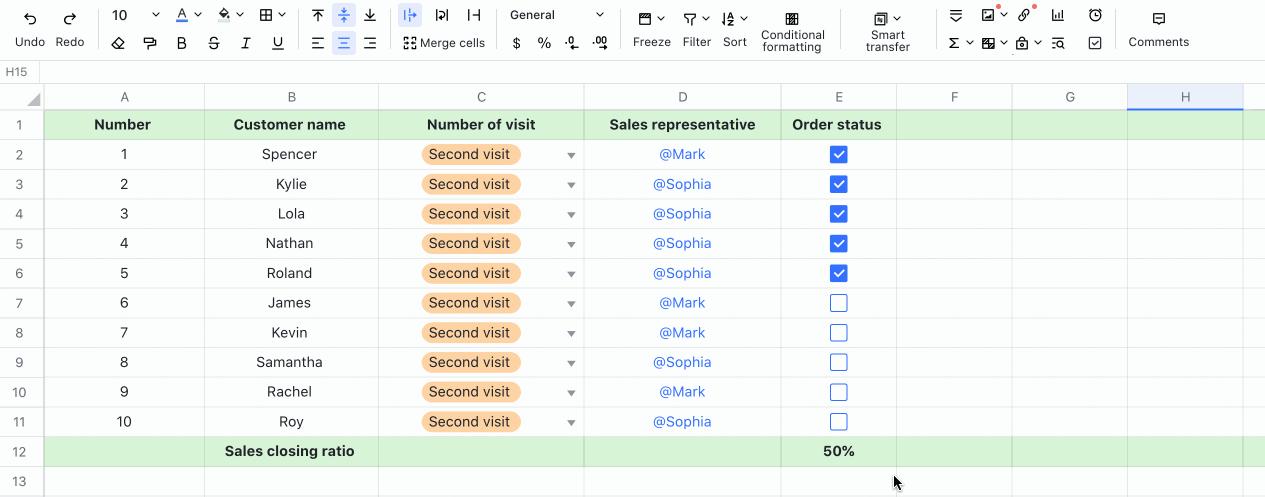The height and width of the screenshot is (497, 1265).
Task: Open the font size dropdown
Action: click(155, 15)
